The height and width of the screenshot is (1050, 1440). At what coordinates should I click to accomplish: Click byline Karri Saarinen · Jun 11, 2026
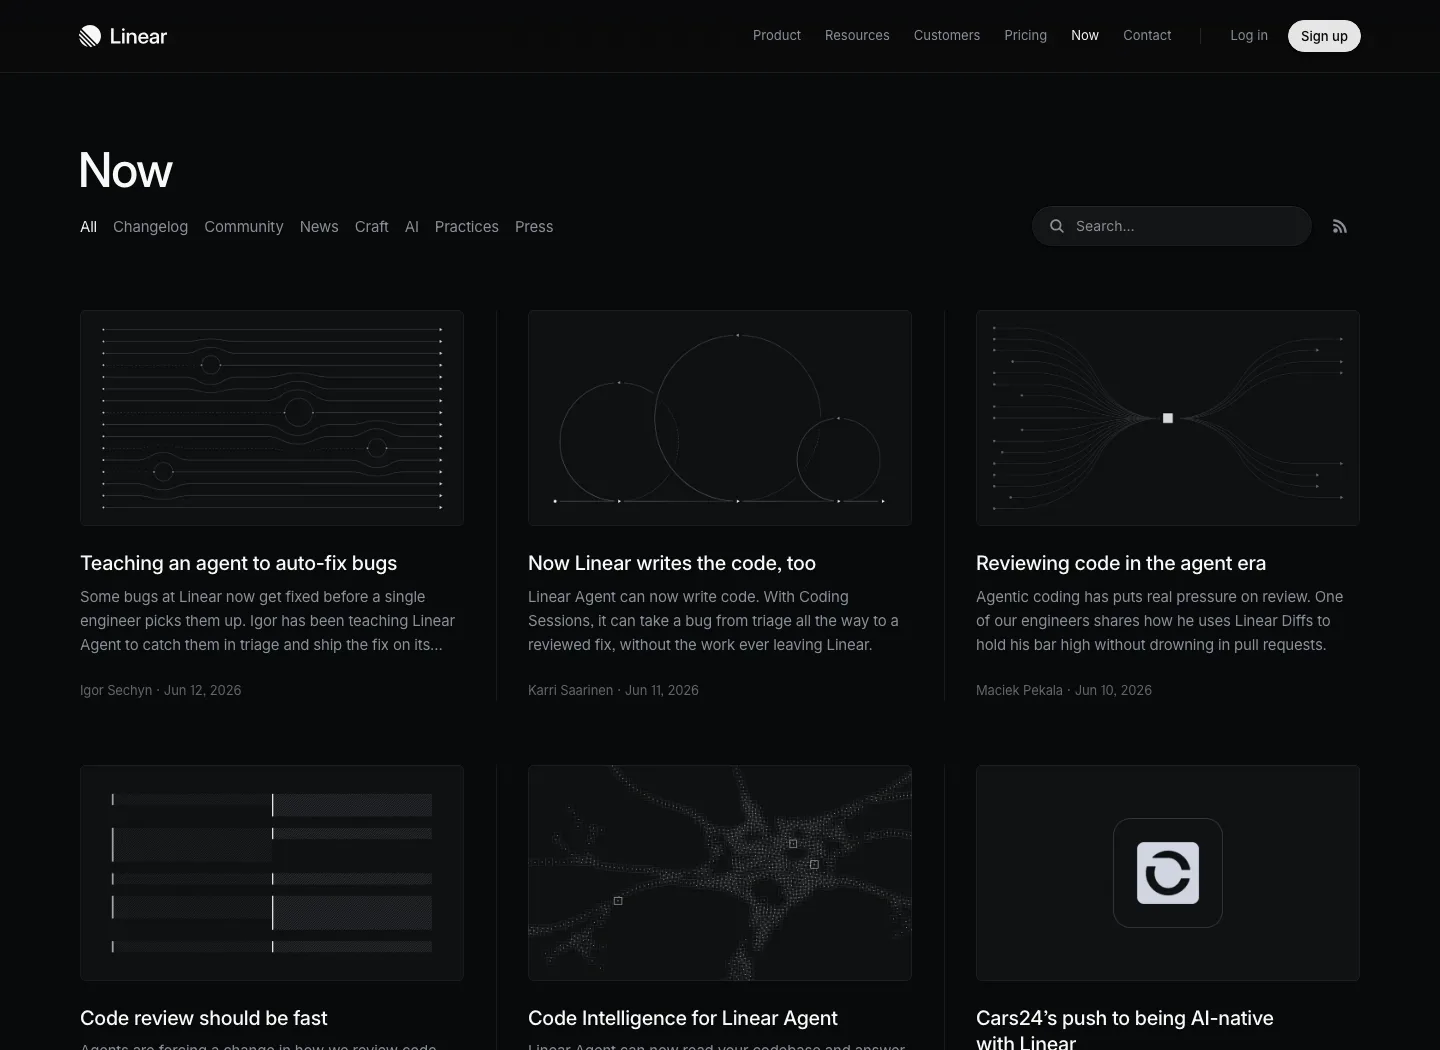[613, 690]
